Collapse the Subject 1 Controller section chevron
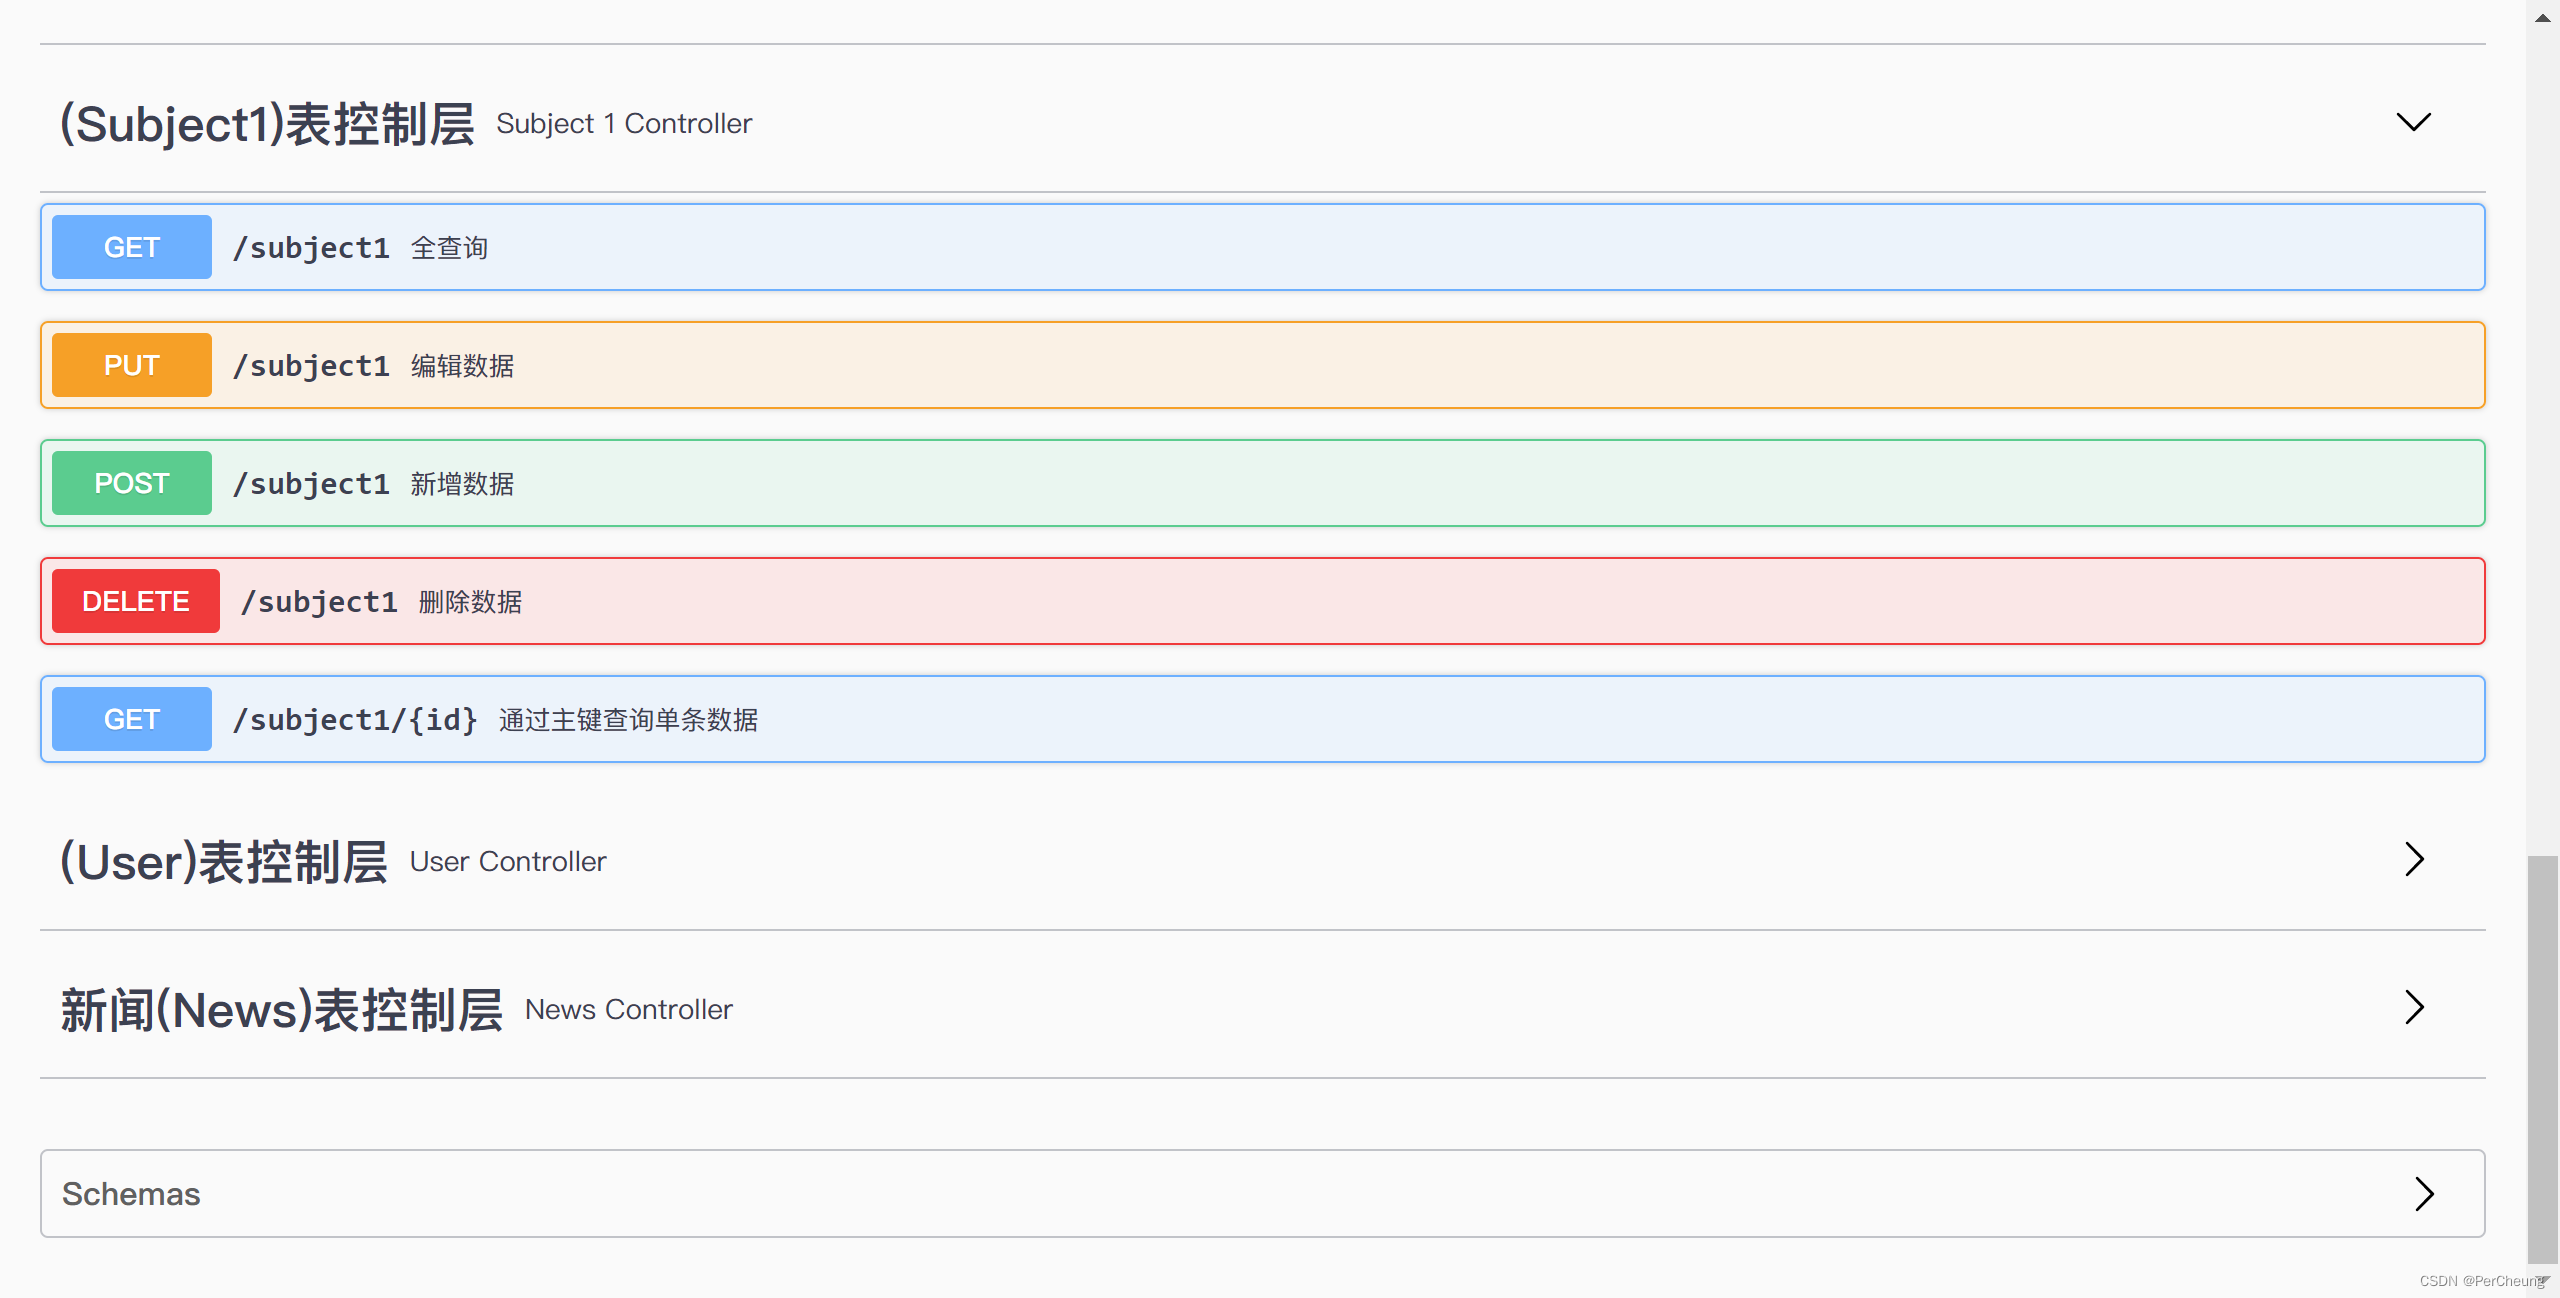The width and height of the screenshot is (2560, 1298). tap(2413, 122)
